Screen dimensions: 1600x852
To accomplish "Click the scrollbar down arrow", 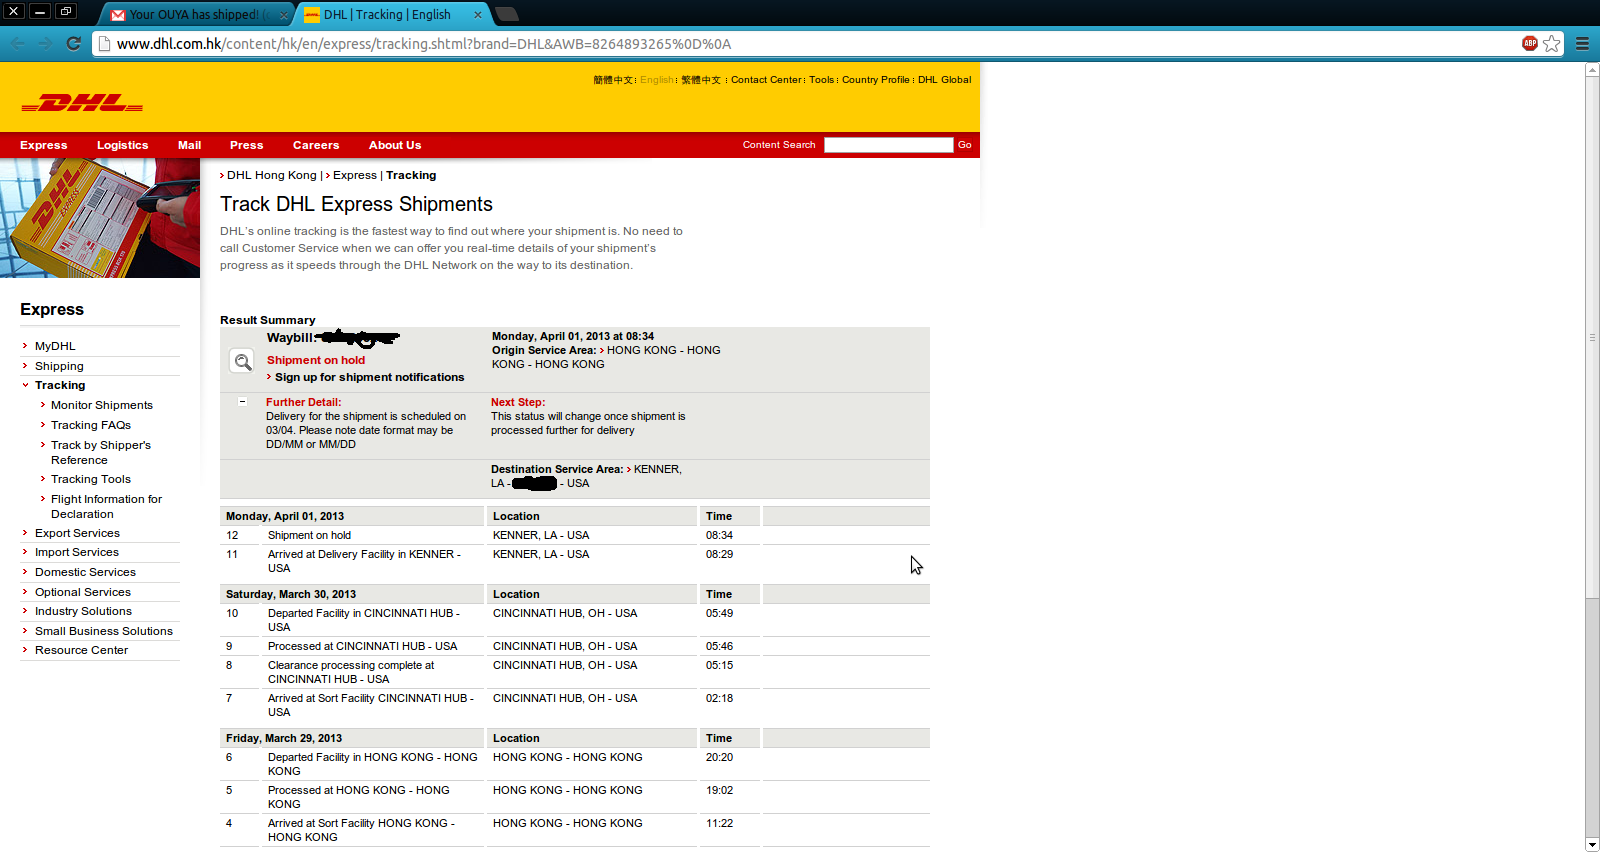I will point(1592,845).
